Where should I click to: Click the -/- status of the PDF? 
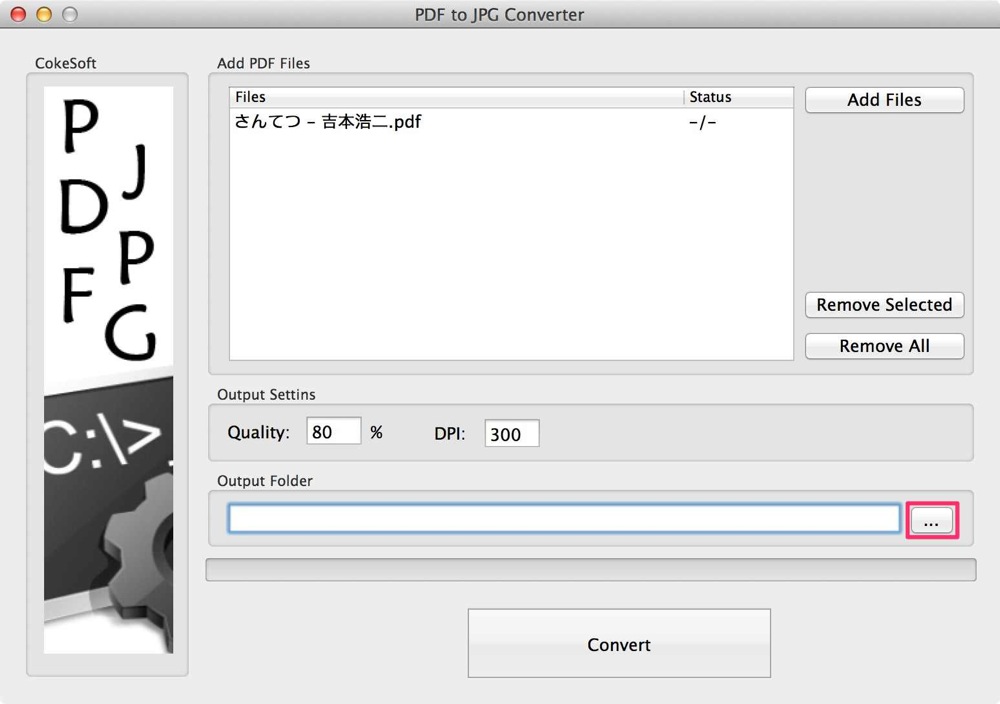coord(702,122)
